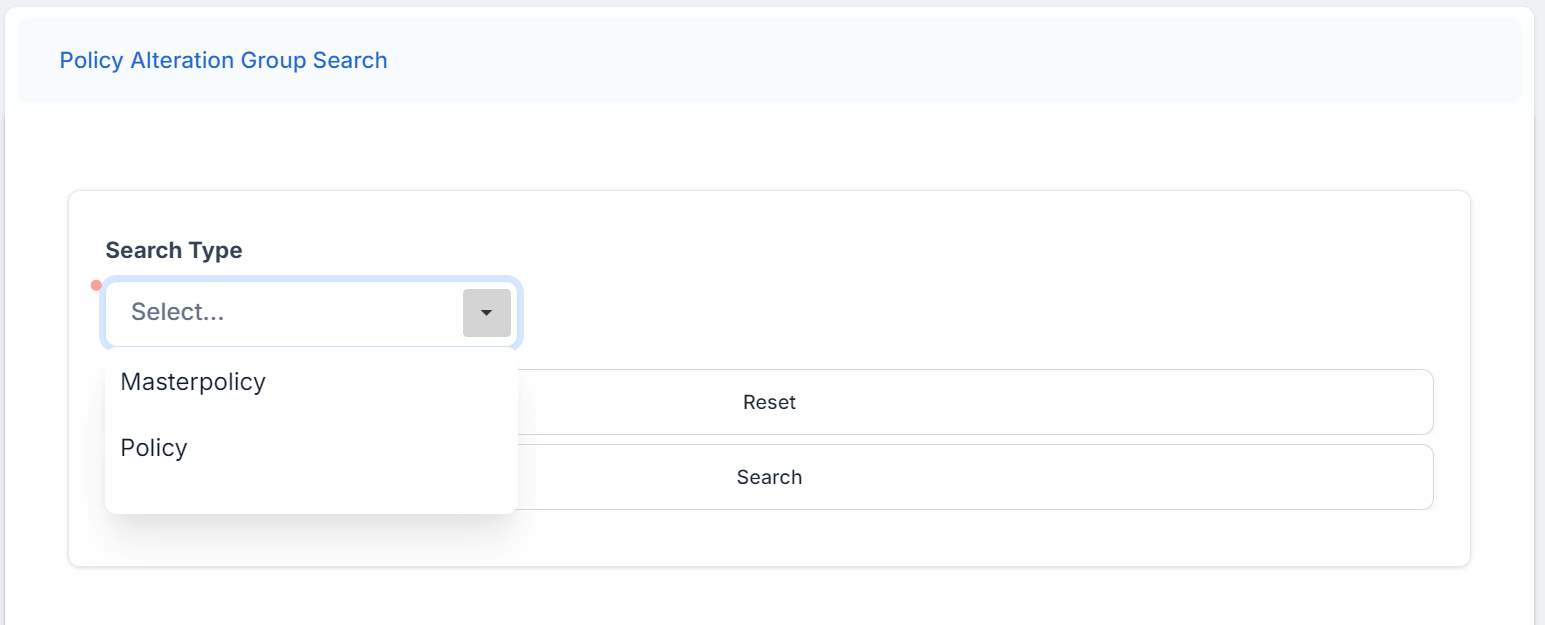1545x625 pixels.
Task: Click the dropdown caret arrow icon
Action: click(x=487, y=313)
